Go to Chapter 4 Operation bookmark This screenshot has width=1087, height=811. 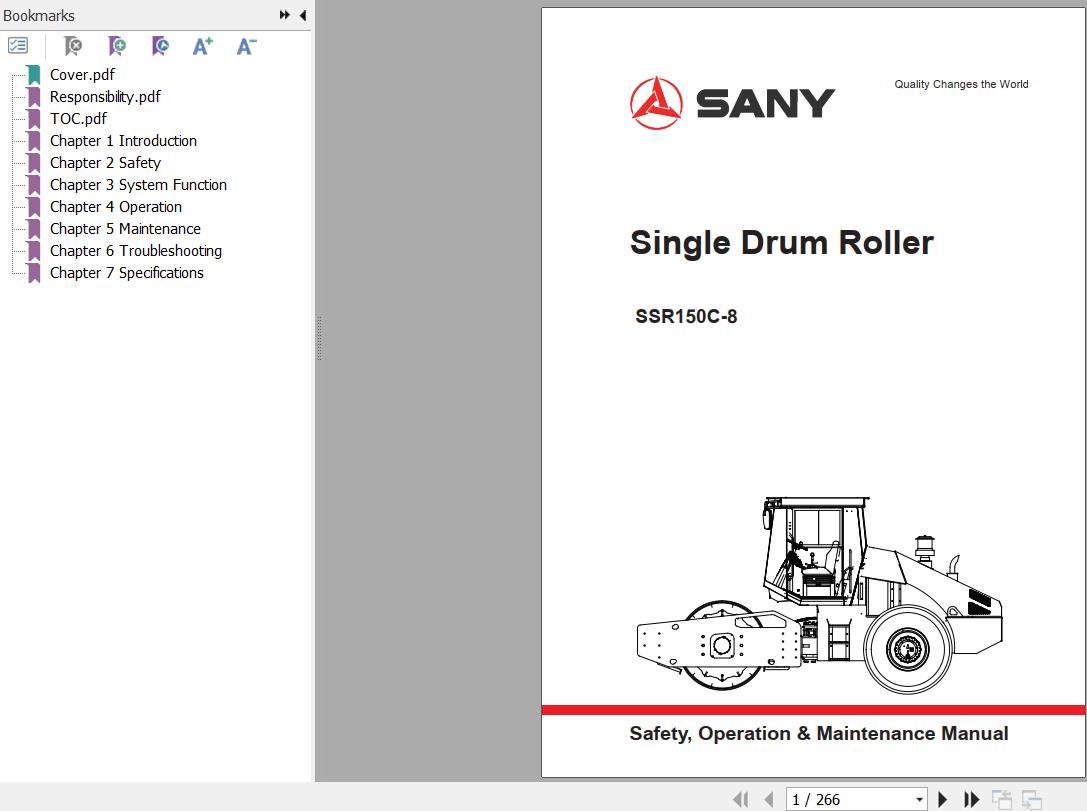[116, 207]
